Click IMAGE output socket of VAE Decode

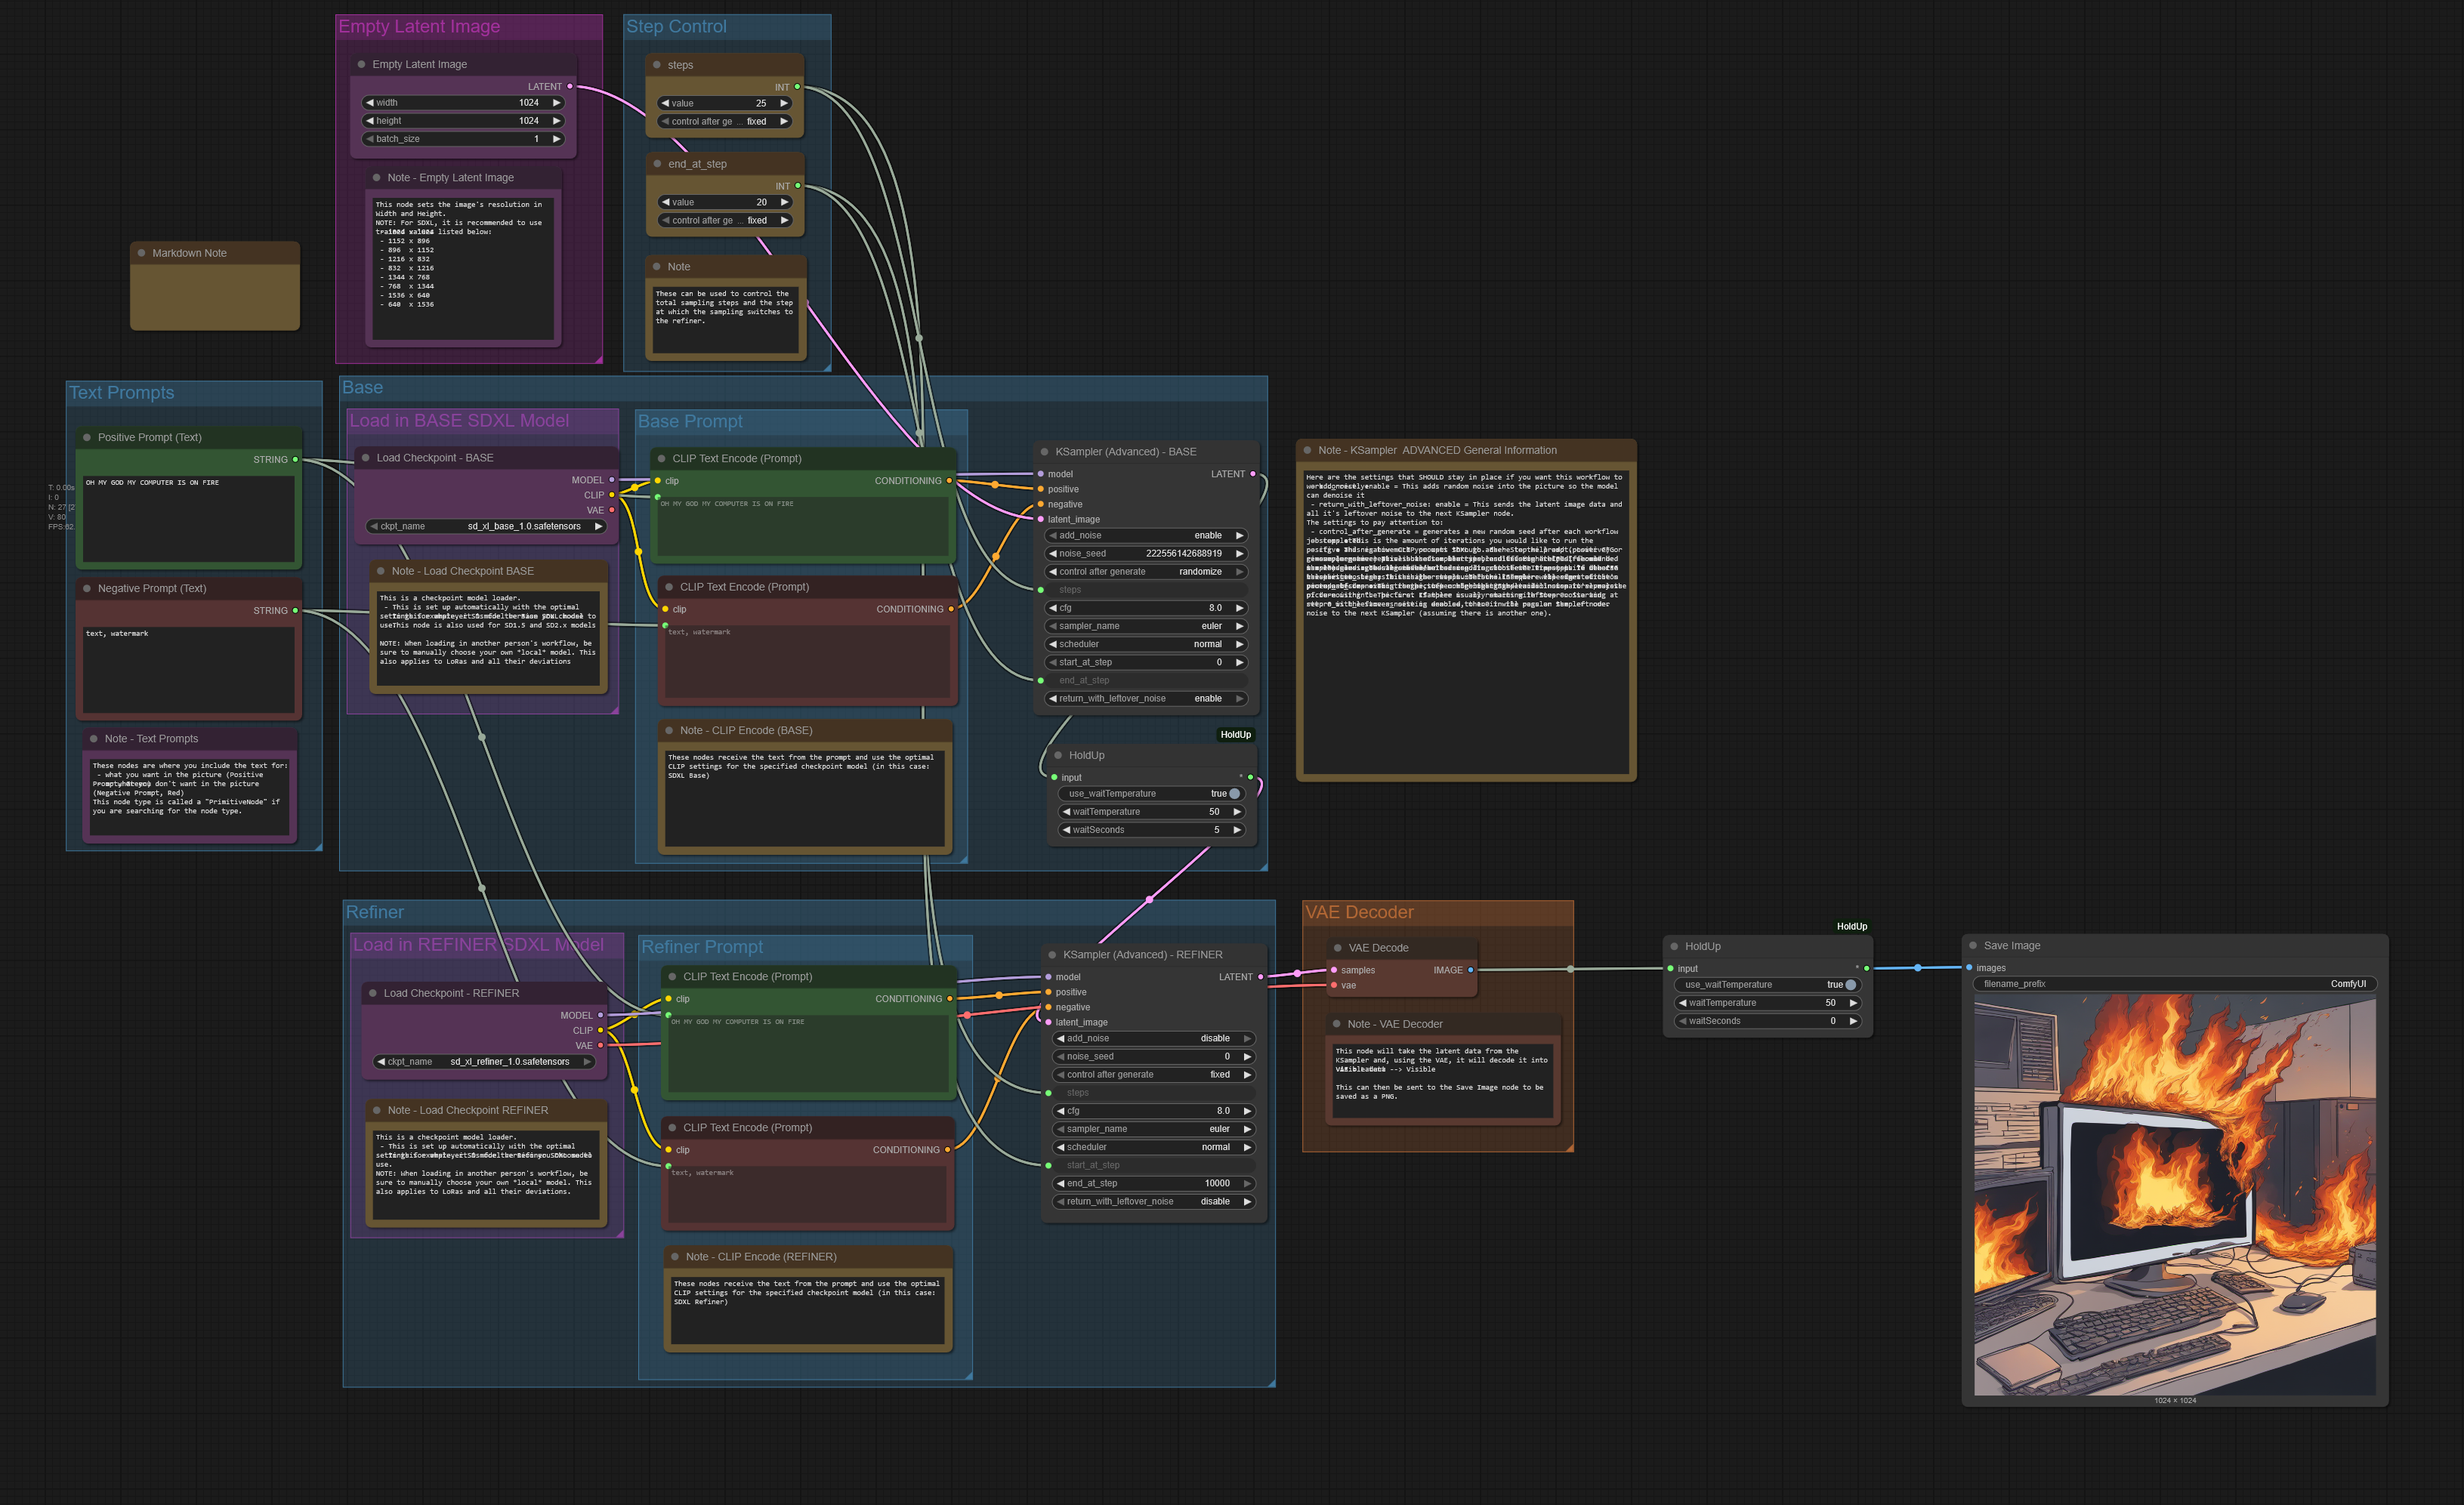pyautogui.click(x=1470, y=970)
